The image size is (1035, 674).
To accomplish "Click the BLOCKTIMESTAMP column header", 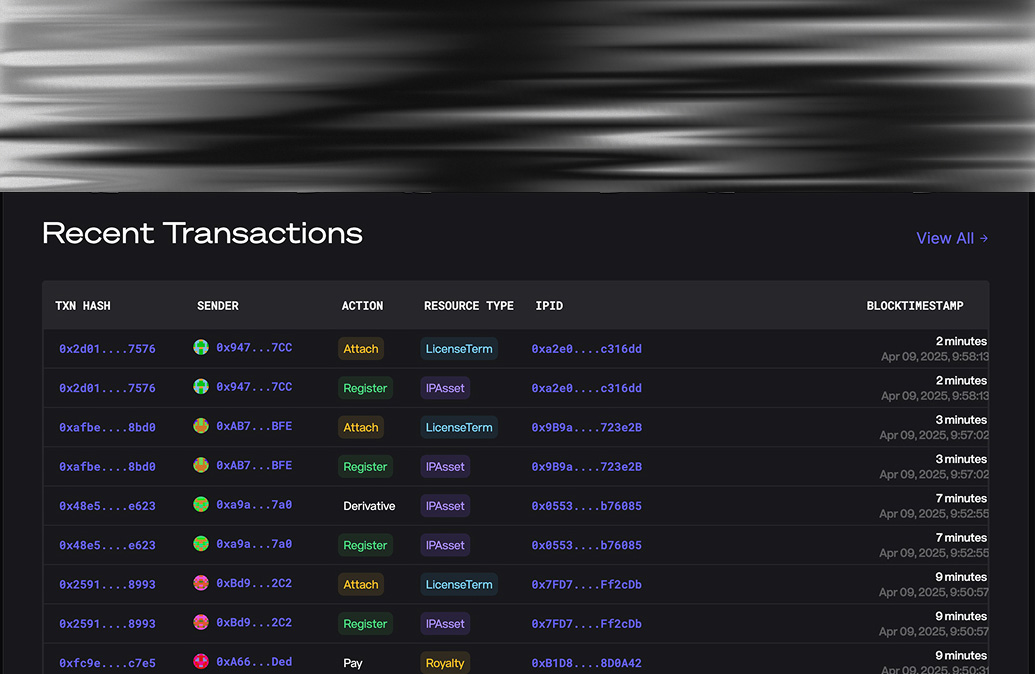I will tap(915, 306).
